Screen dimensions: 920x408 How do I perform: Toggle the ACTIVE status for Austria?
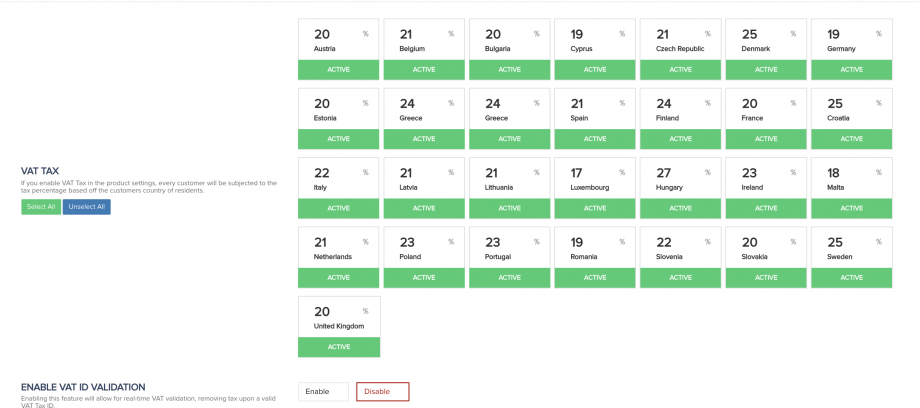pyautogui.click(x=338, y=70)
